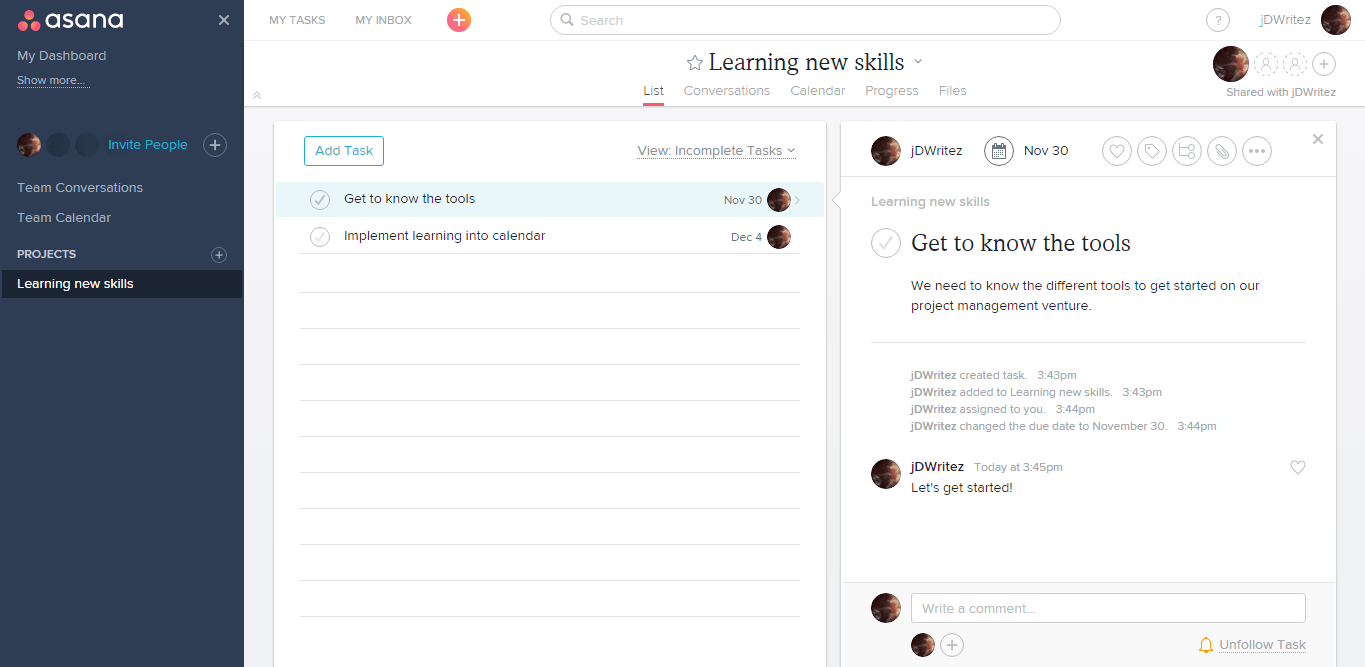Open the project title dropdown arrow
The image size is (1365, 667).
(918, 62)
